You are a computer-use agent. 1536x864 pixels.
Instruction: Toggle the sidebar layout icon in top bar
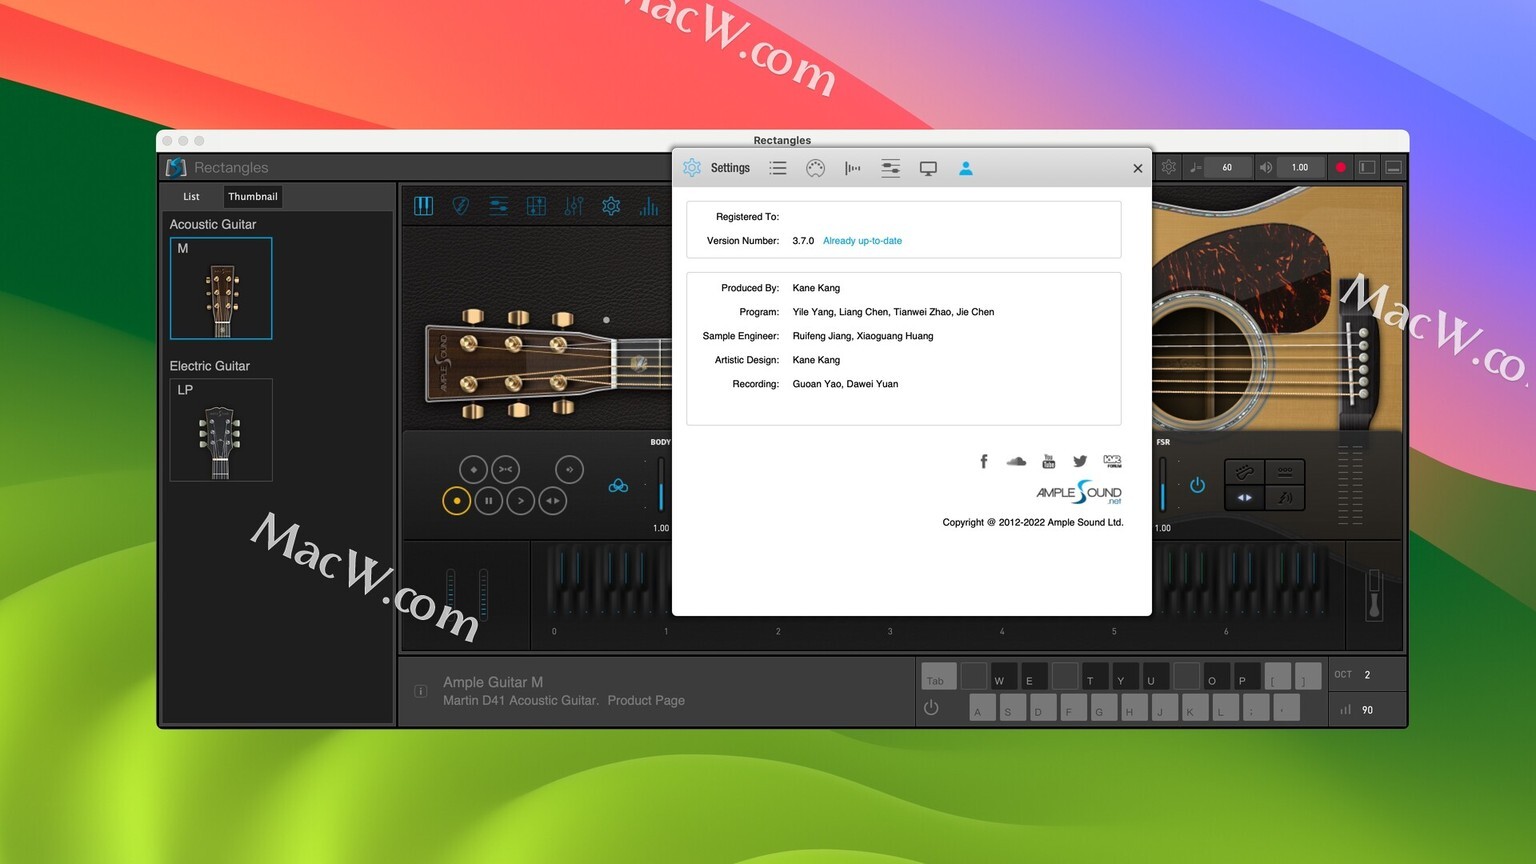point(1367,167)
